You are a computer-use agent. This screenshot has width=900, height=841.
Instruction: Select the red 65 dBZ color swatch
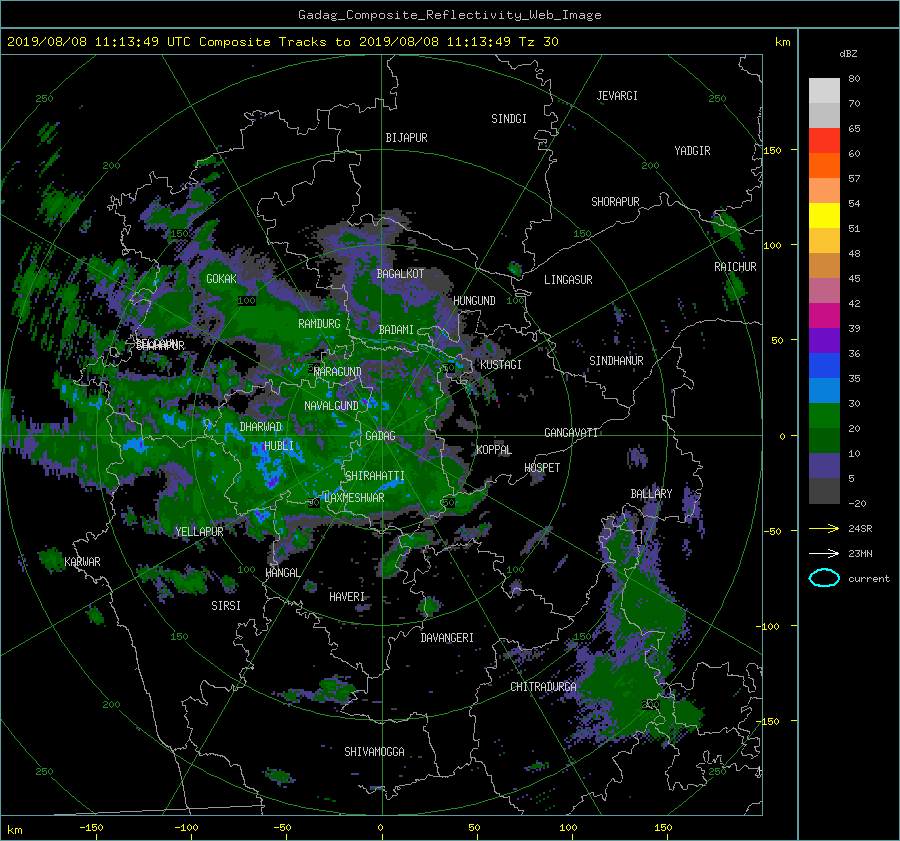pos(824,140)
